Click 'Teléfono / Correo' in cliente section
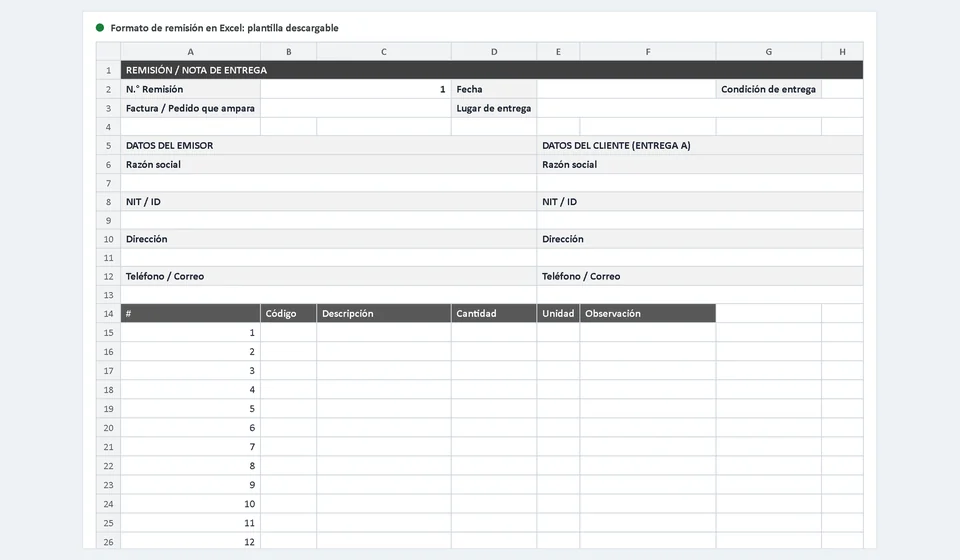960x560 pixels. click(700, 277)
